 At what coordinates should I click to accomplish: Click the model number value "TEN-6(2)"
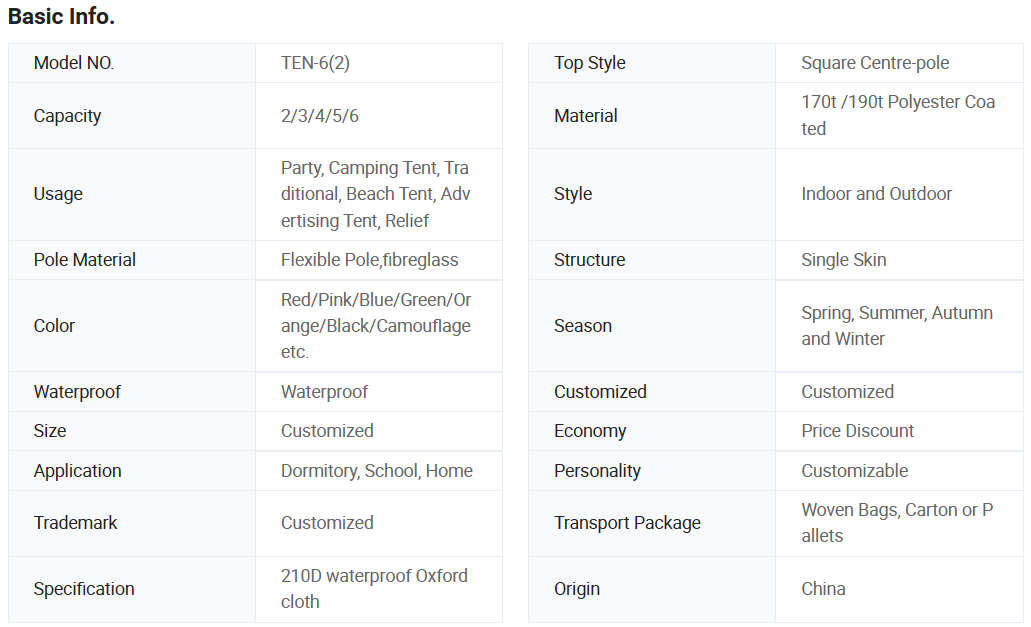[315, 63]
